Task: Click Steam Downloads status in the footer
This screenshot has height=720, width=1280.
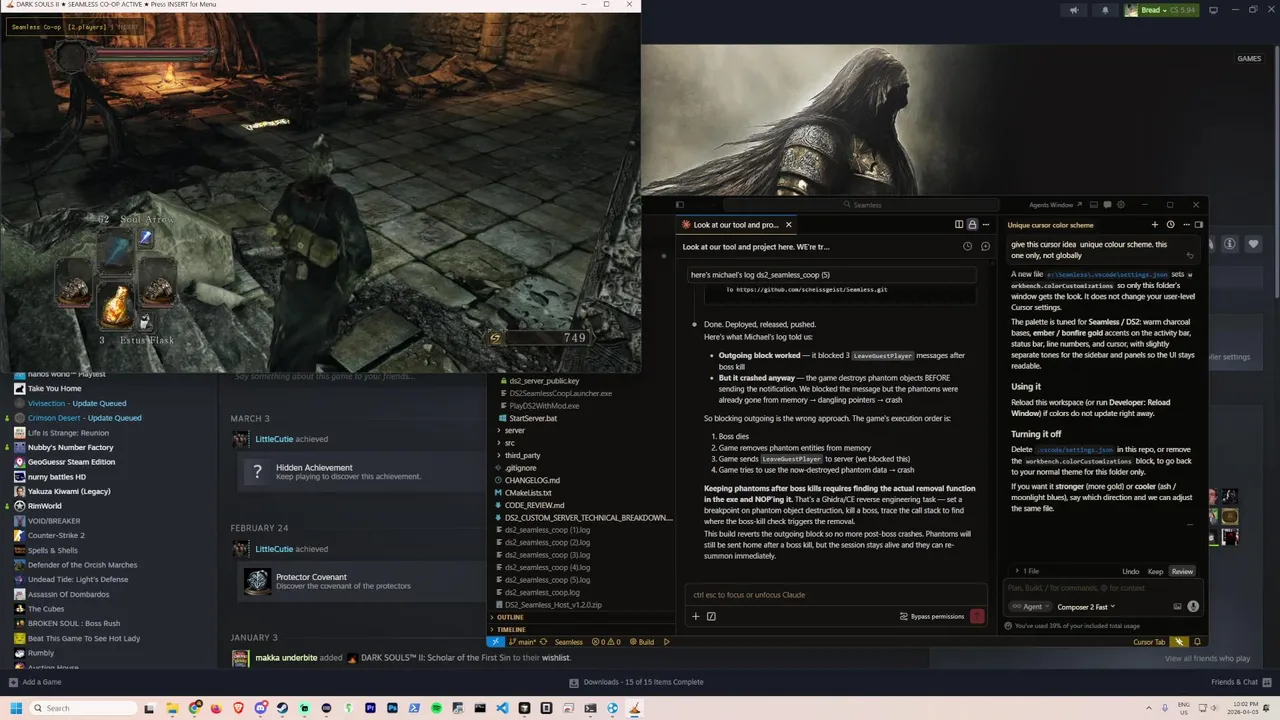Action: [x=636, y=682]
